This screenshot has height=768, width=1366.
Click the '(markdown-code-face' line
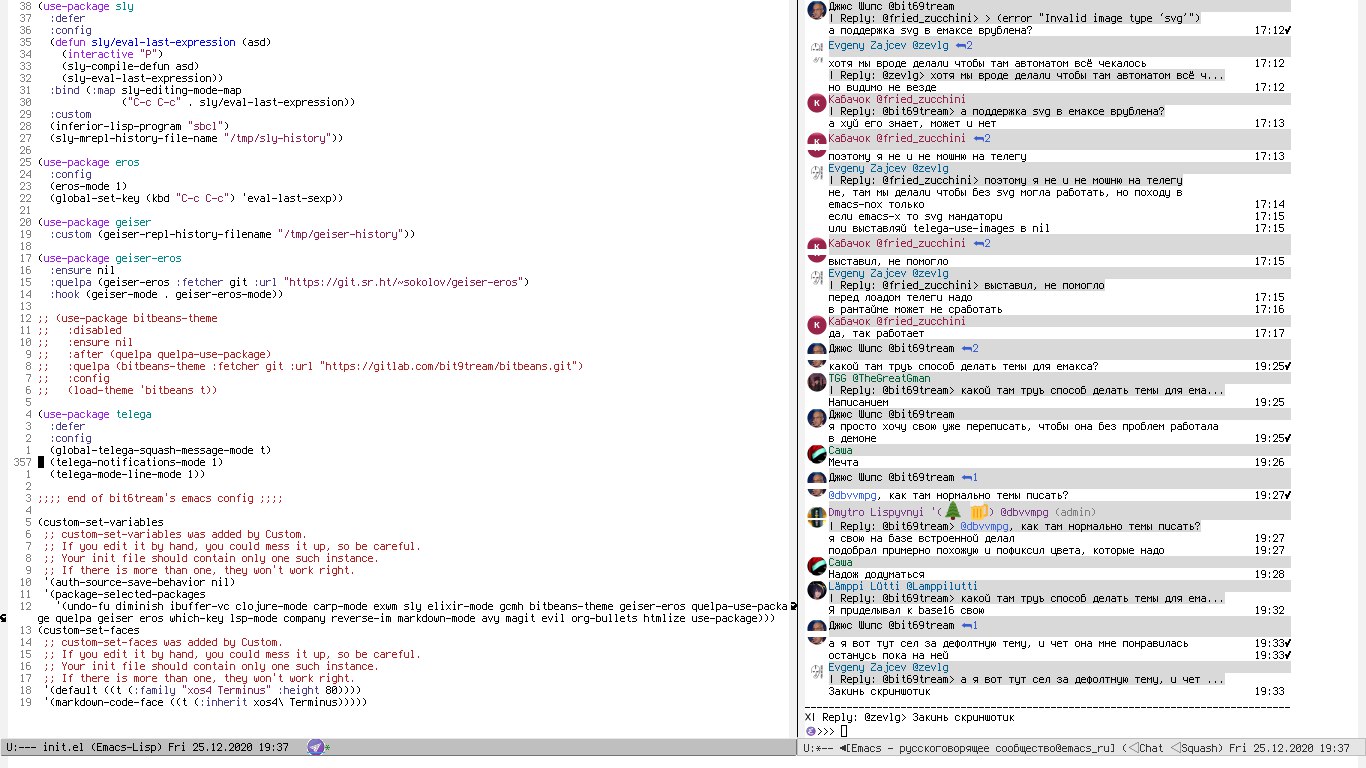[207, 702]
